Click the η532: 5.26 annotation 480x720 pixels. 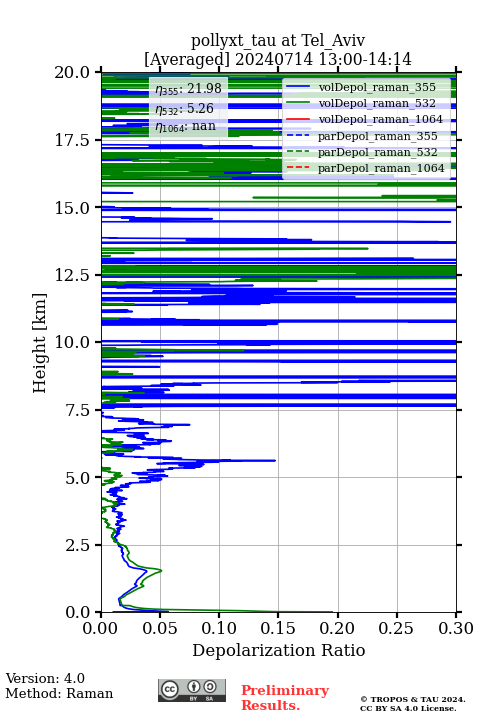[184, 109]
